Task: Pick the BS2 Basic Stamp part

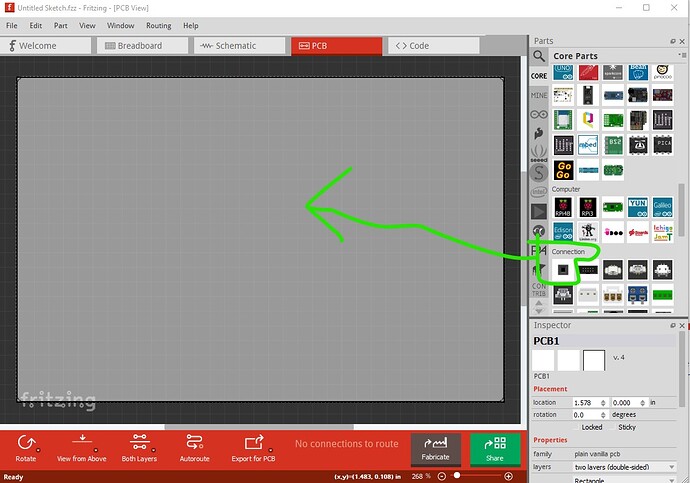Action: click(x=613, y=145)
